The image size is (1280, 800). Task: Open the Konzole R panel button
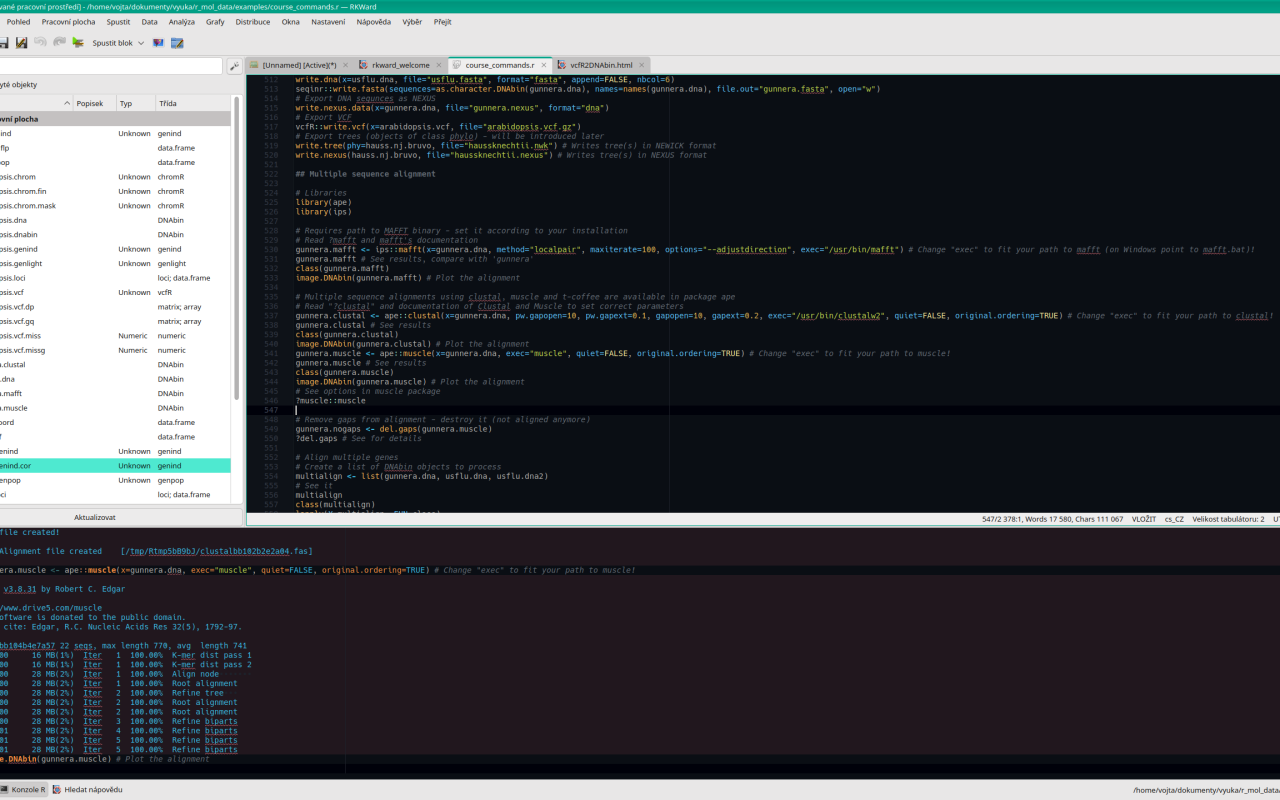pos(23,790)
